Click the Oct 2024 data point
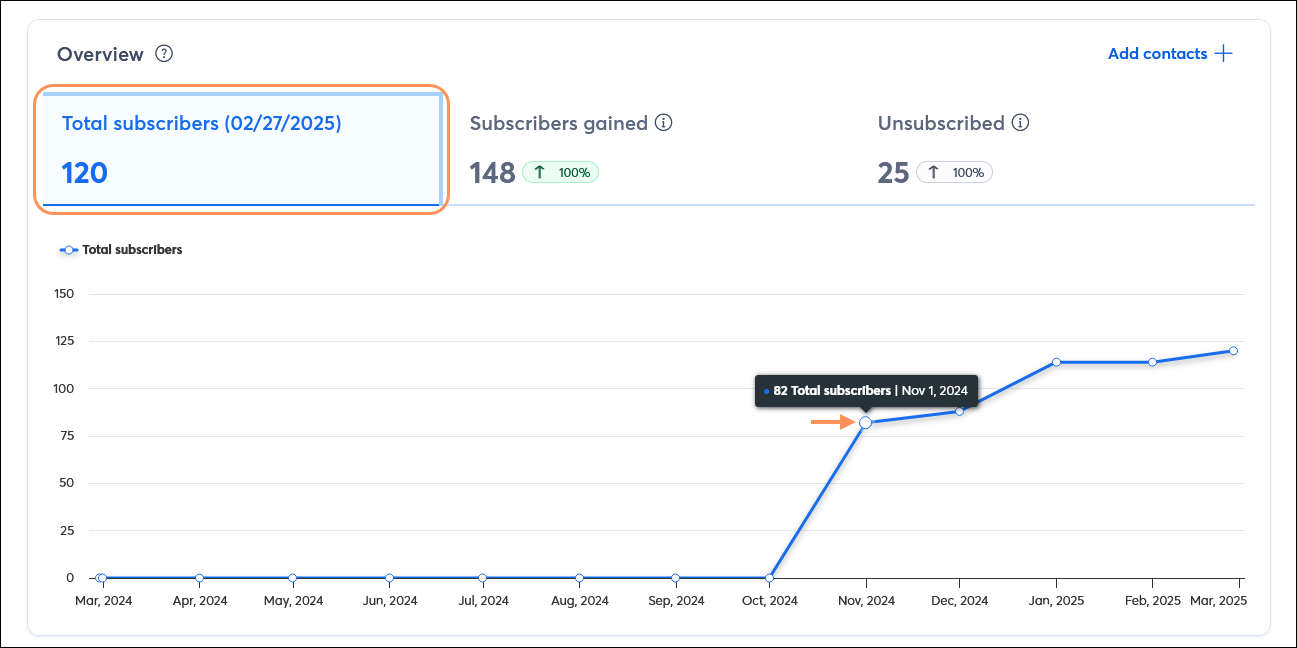The image size is (1297, 648). [769, 578]
